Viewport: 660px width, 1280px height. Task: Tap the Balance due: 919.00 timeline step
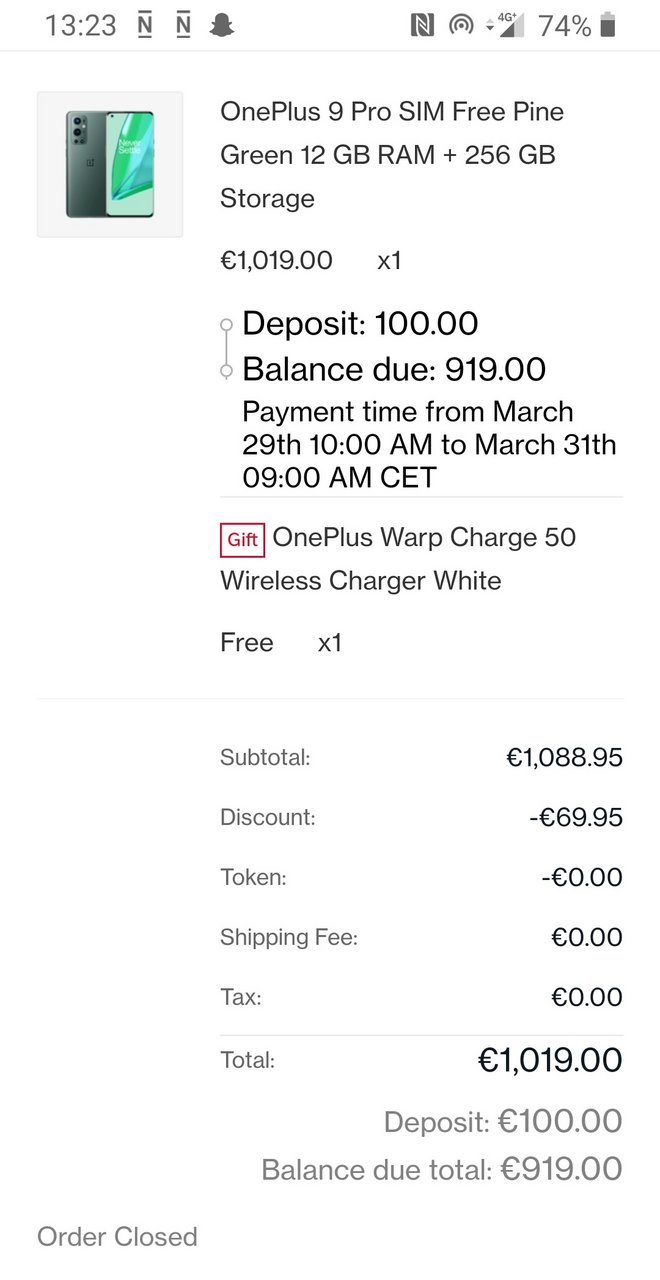(394, 370)
